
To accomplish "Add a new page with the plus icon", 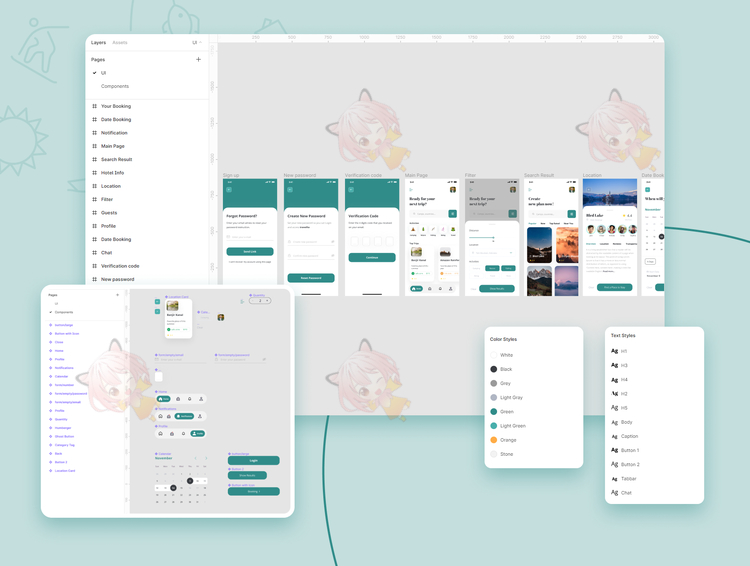I will click(199, 59).
